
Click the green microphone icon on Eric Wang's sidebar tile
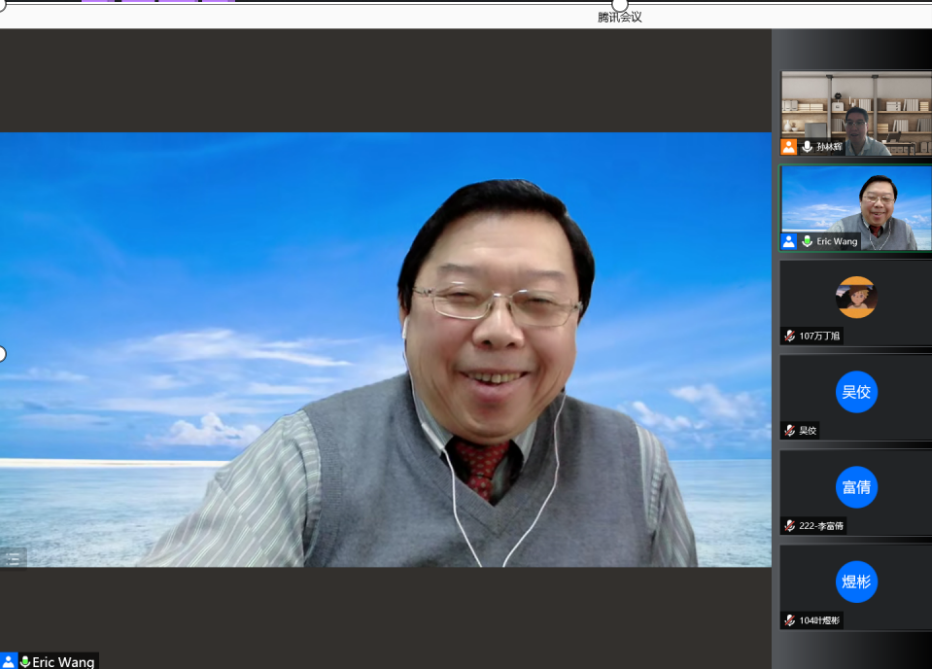[807, 242]
